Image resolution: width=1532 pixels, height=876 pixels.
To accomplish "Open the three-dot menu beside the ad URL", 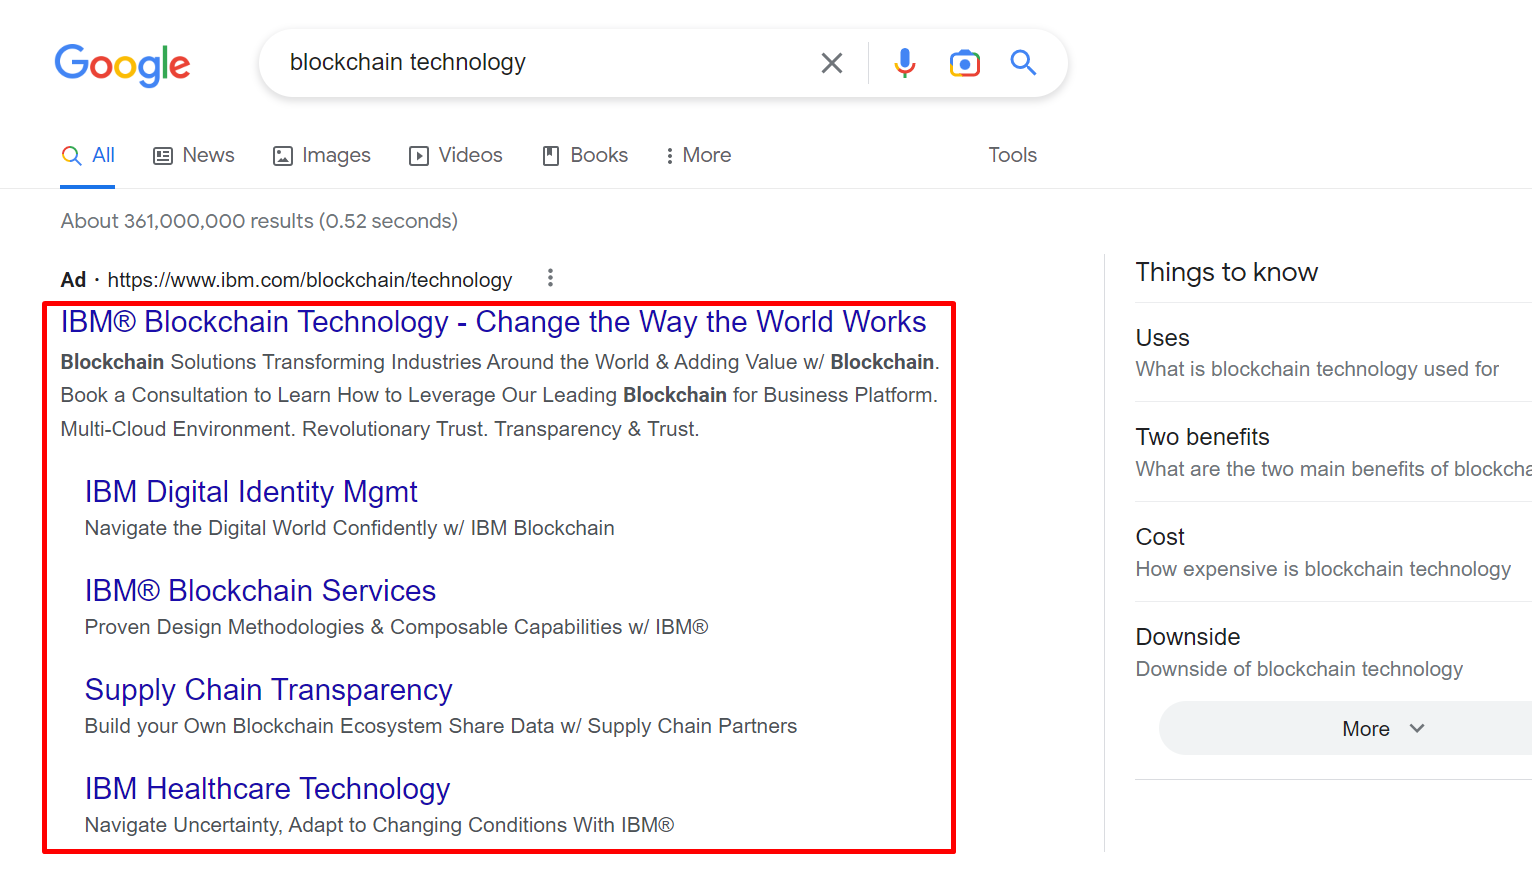I will 550,278.
